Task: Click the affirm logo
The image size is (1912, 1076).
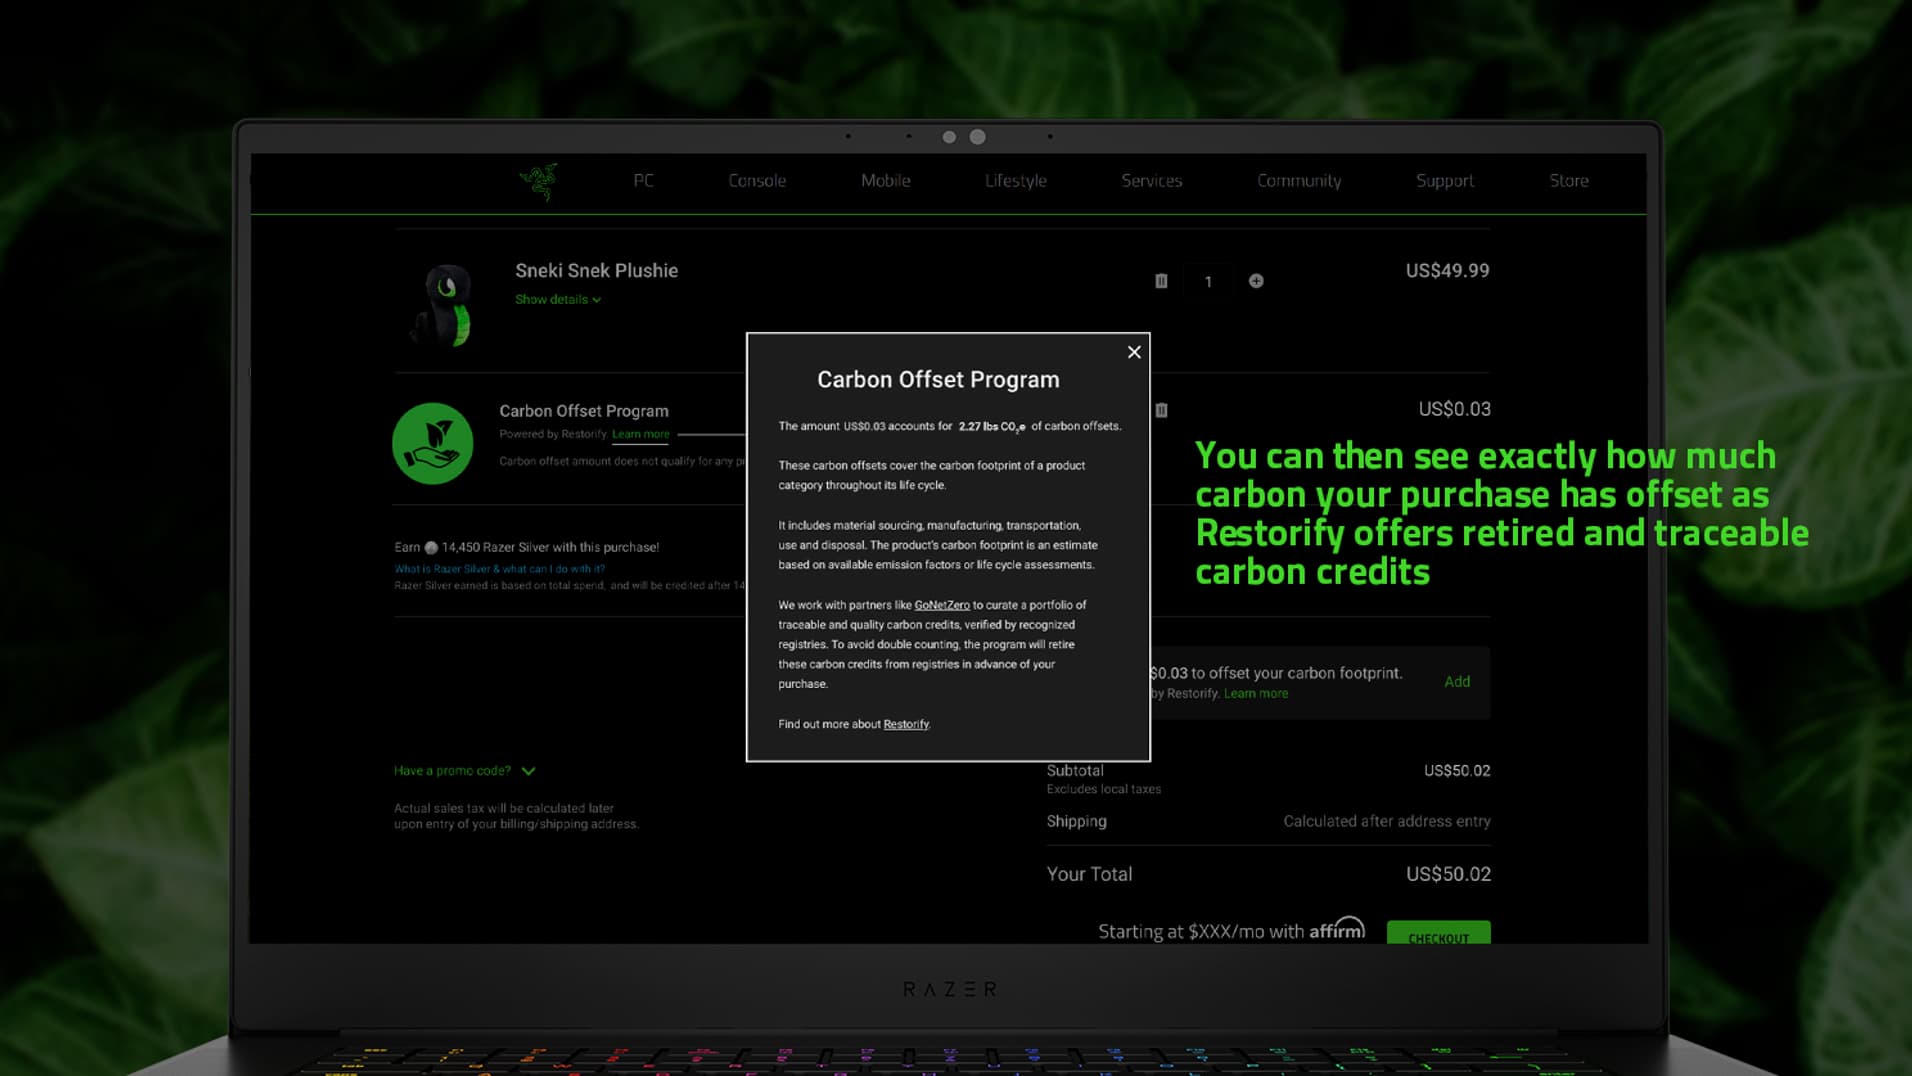Action: tap(1337, 929)
